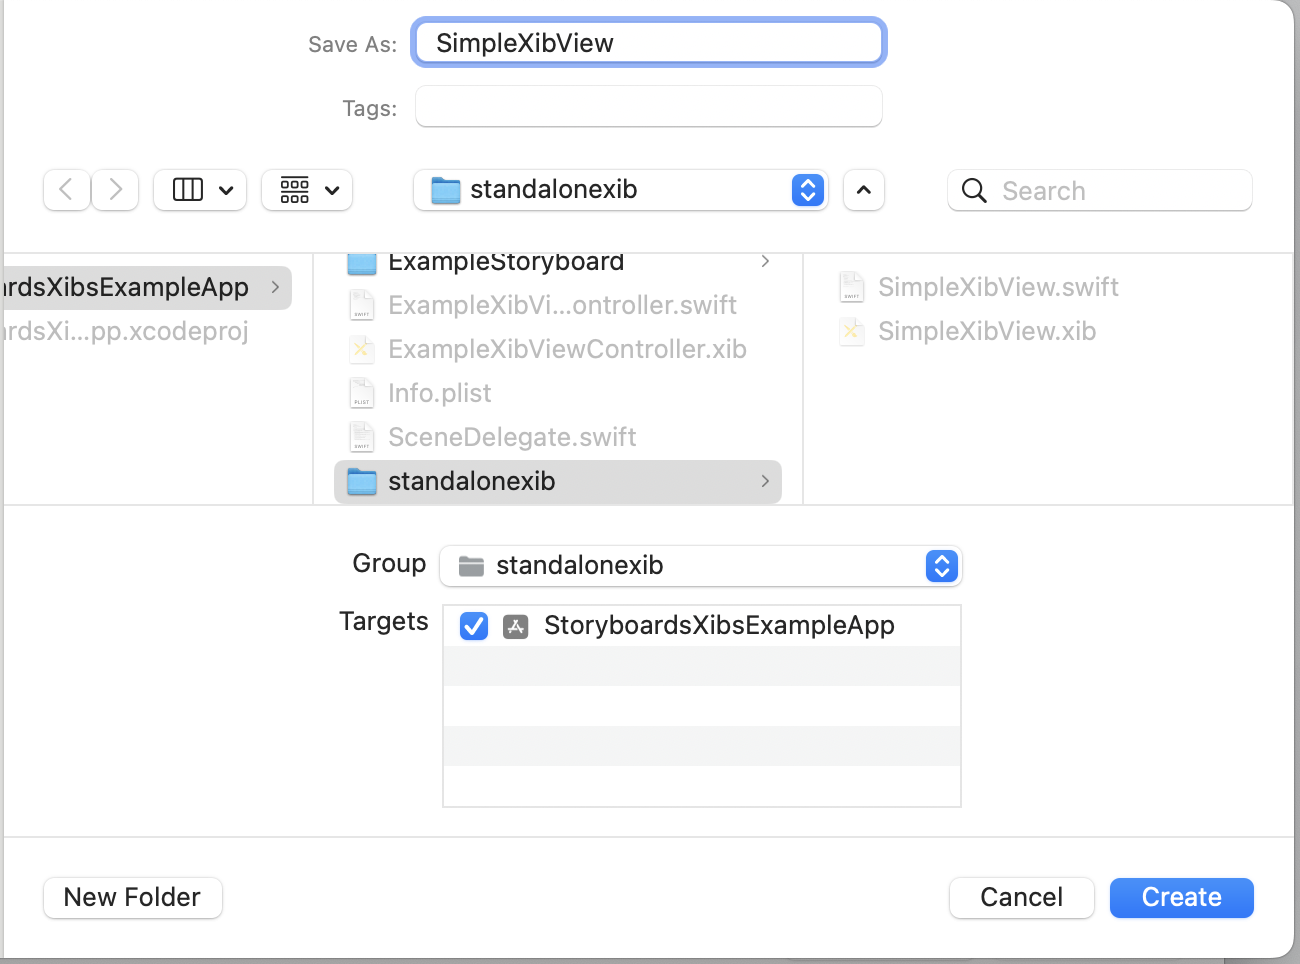Viewport: 1300px width, 964px height.
Task: Expand the ExampleStoryboard folder chevron
Action: click(x=765, y=261)
